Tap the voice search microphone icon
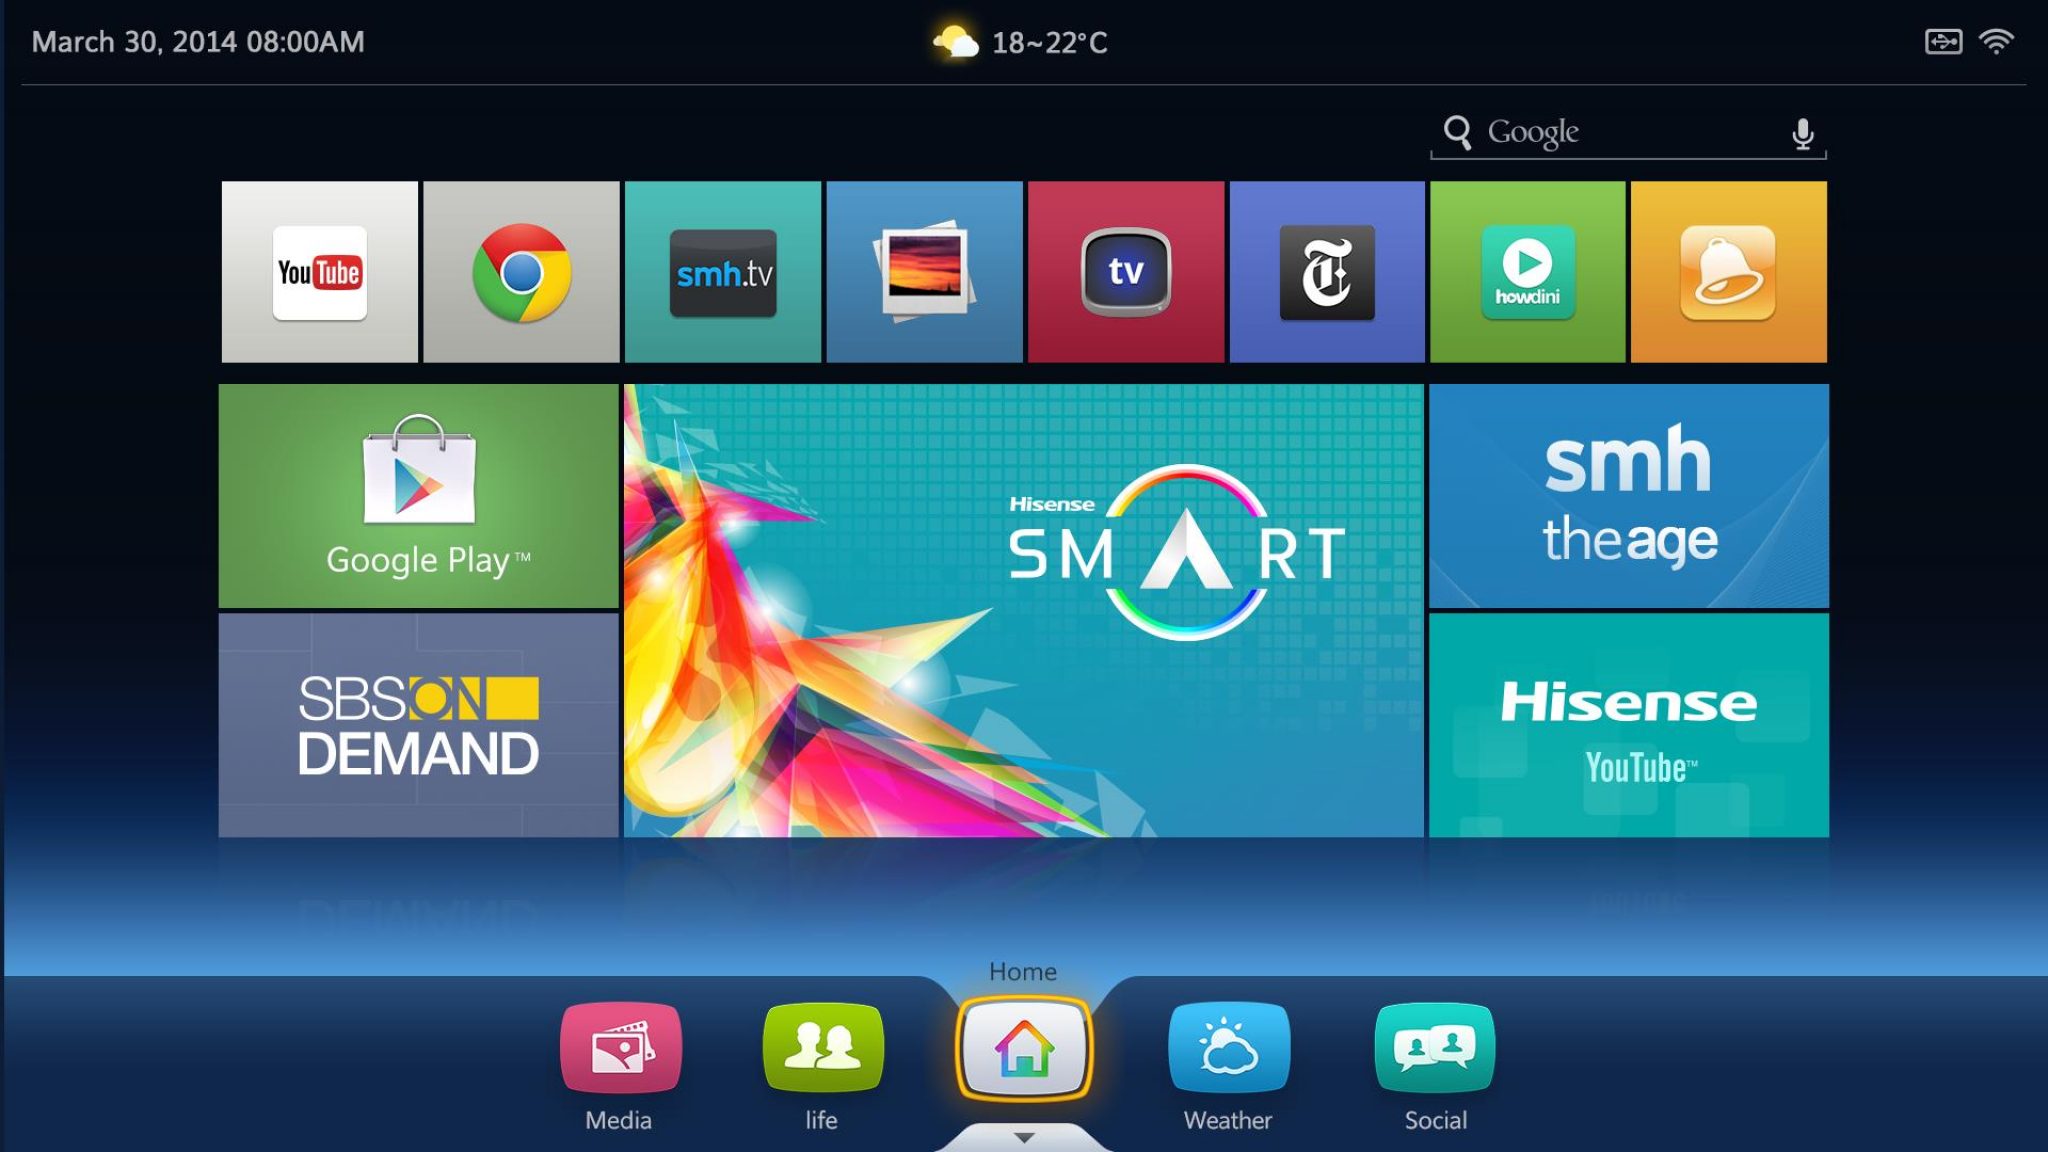This screenshot has height=1152, width=2048. click(x=1805, y=132)
